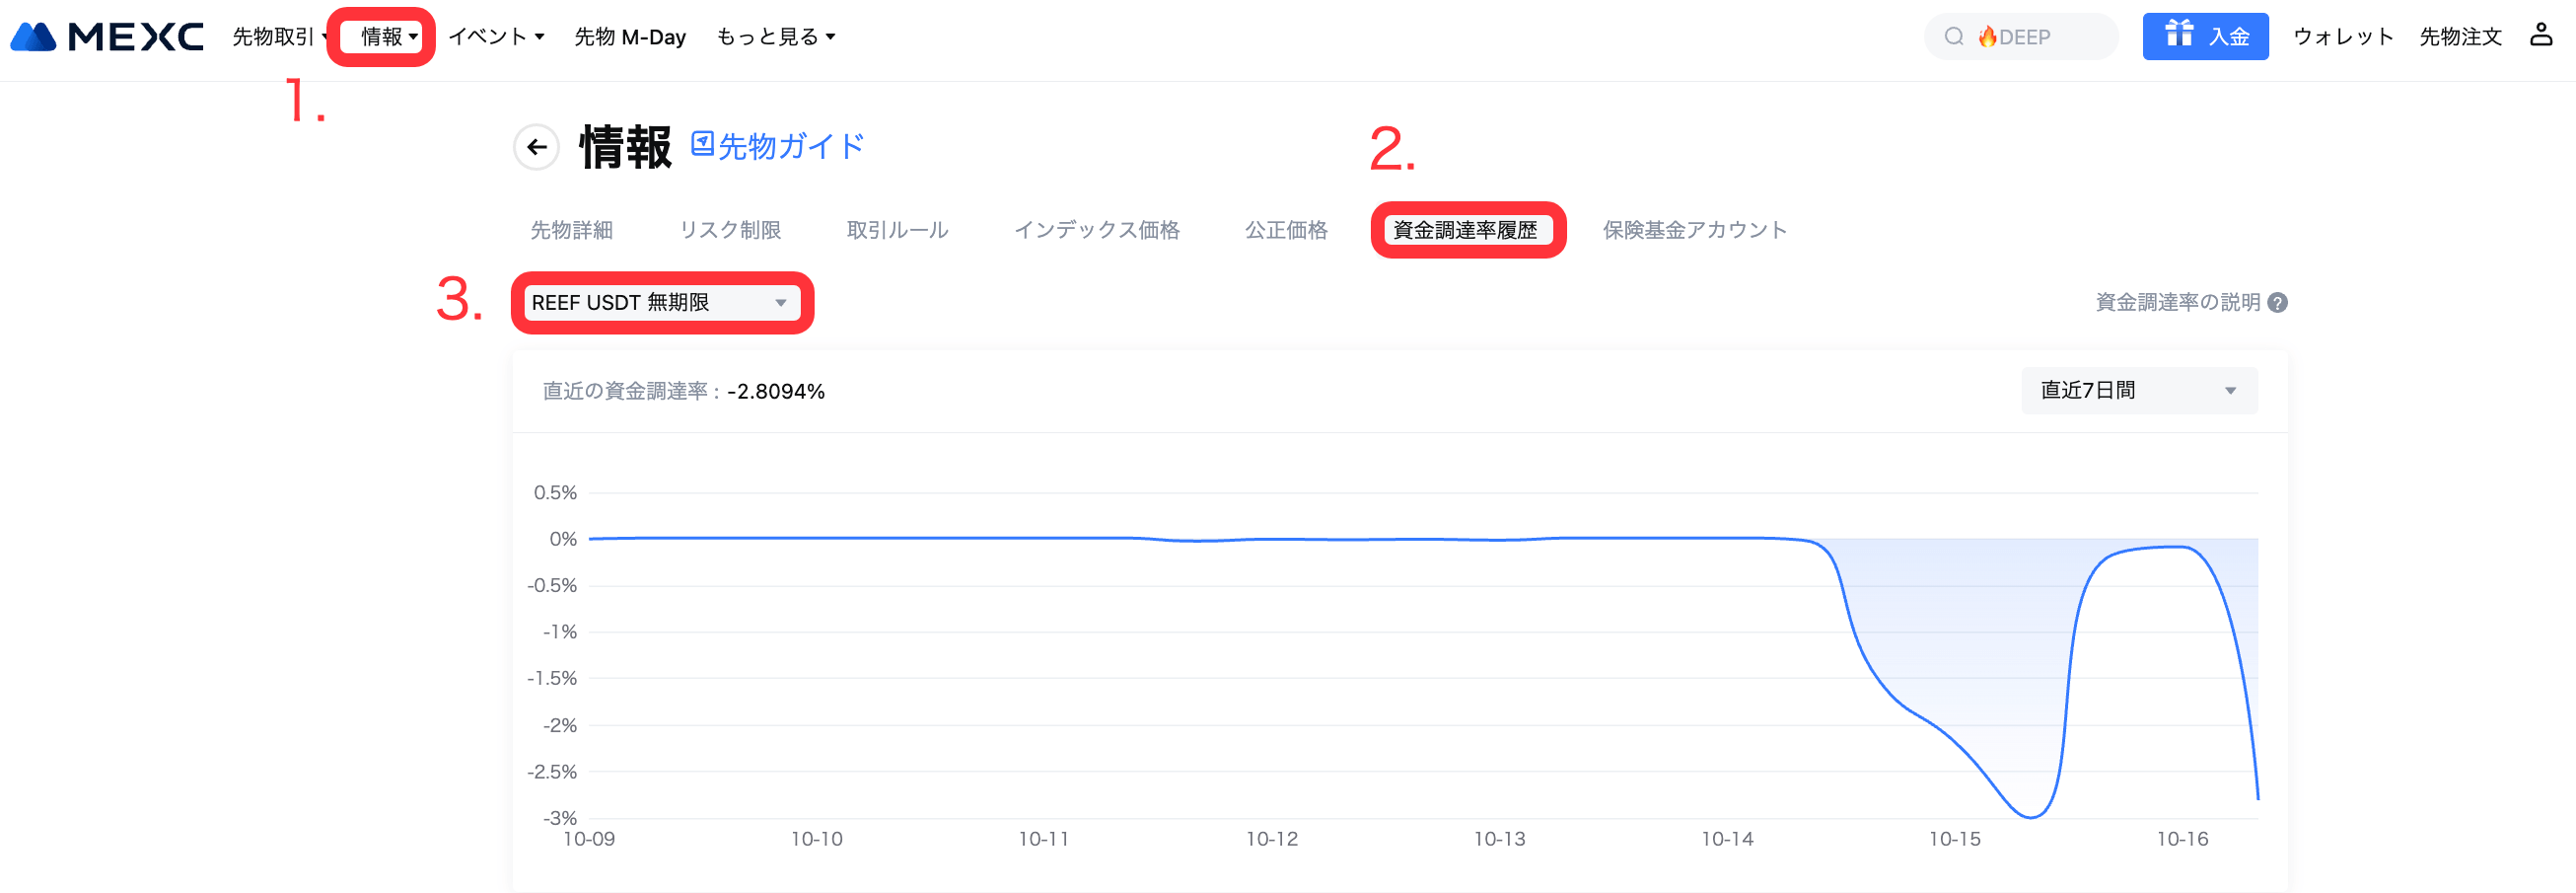Screen dimensions: 2576x893
Task: Click the question mark help icon
Action: 2277,303
